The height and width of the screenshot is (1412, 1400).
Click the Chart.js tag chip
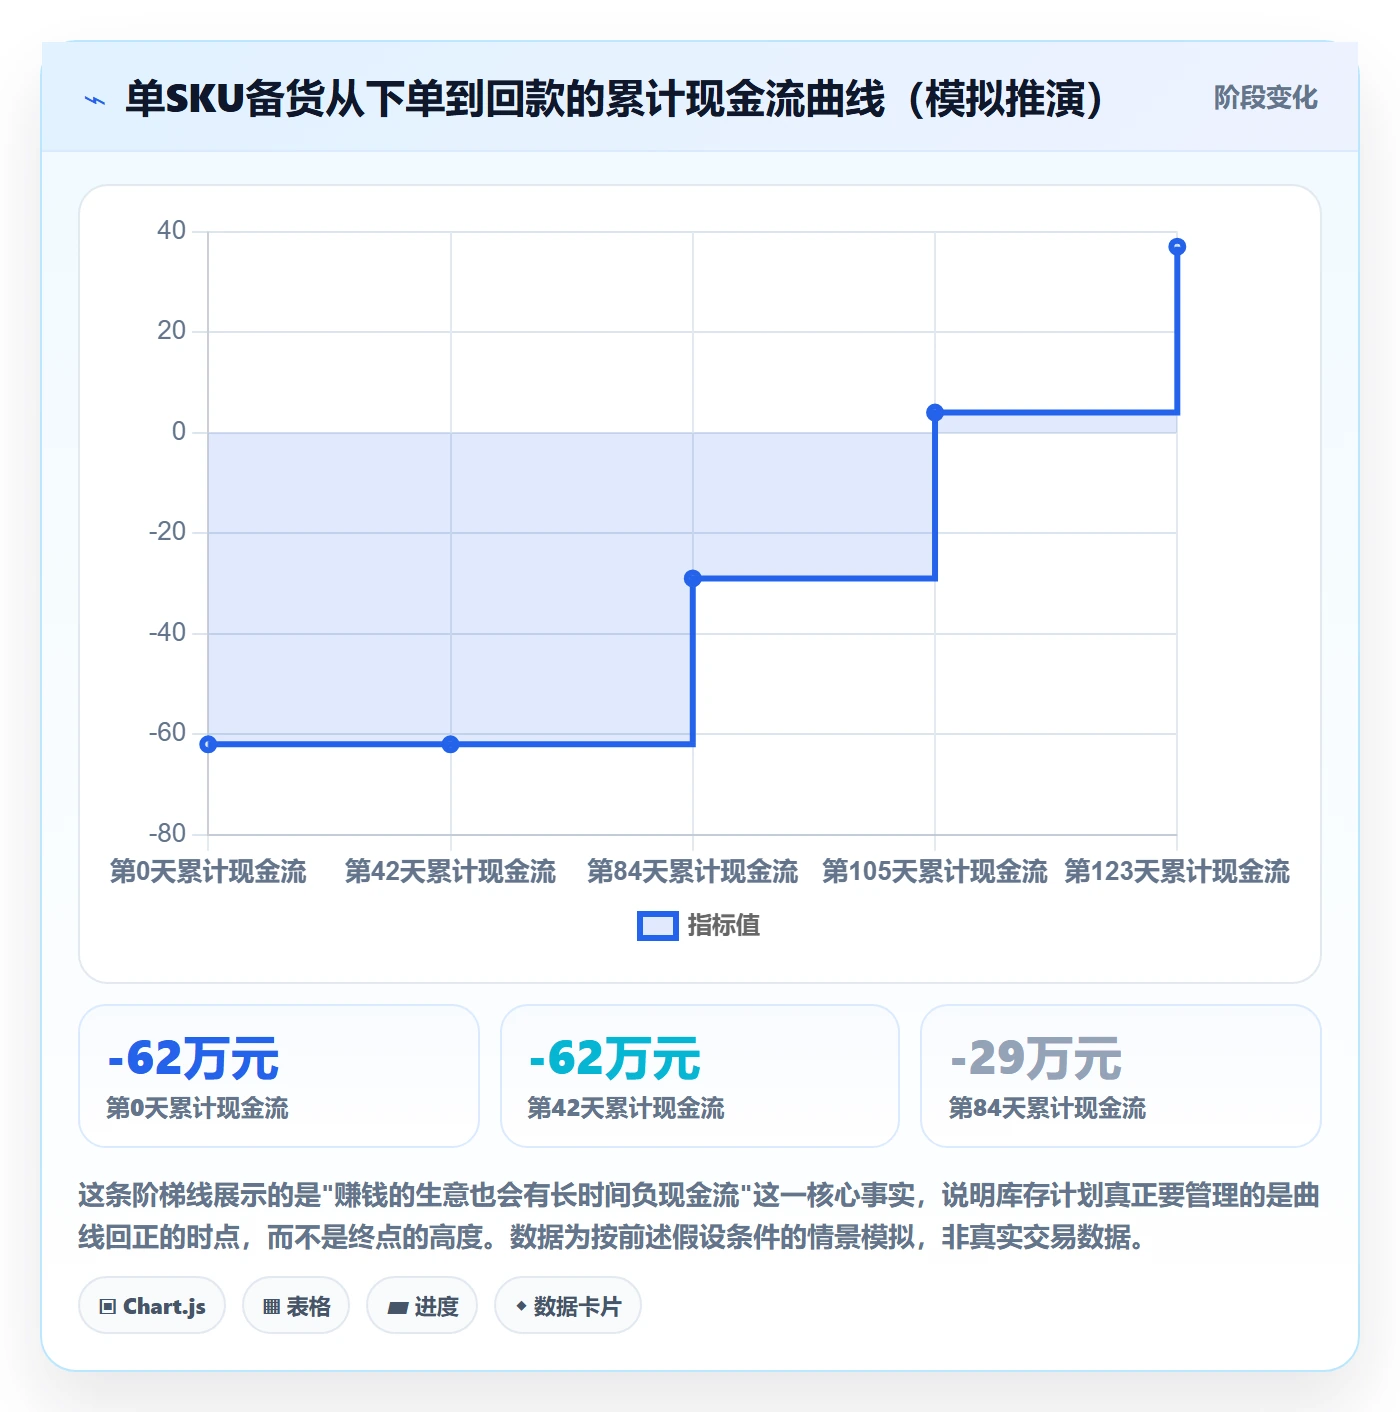point(152,1306)
